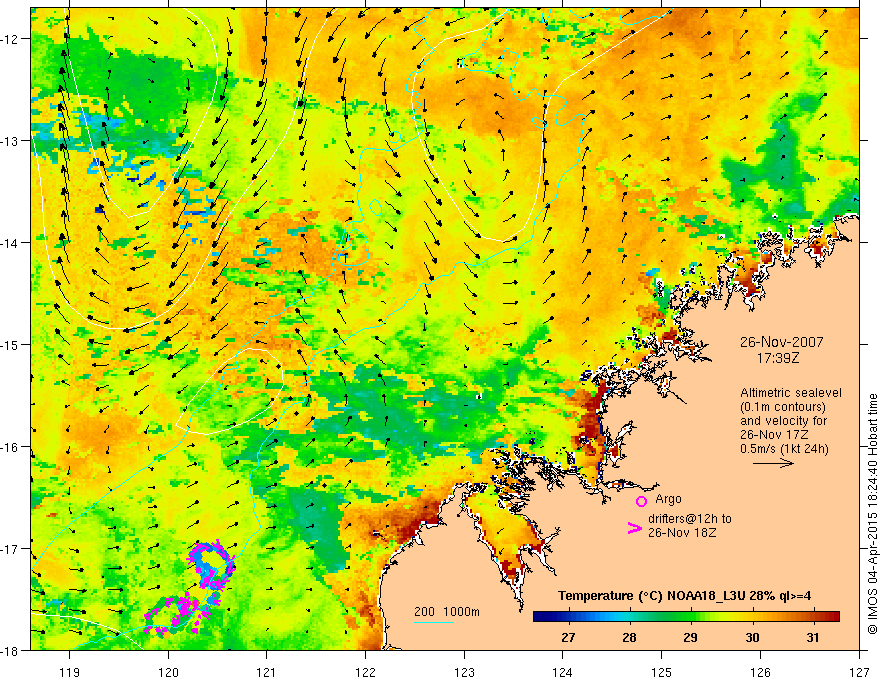Click the magenta Argo circle legend symbol
880x680 pixels.
pos(641,501)
